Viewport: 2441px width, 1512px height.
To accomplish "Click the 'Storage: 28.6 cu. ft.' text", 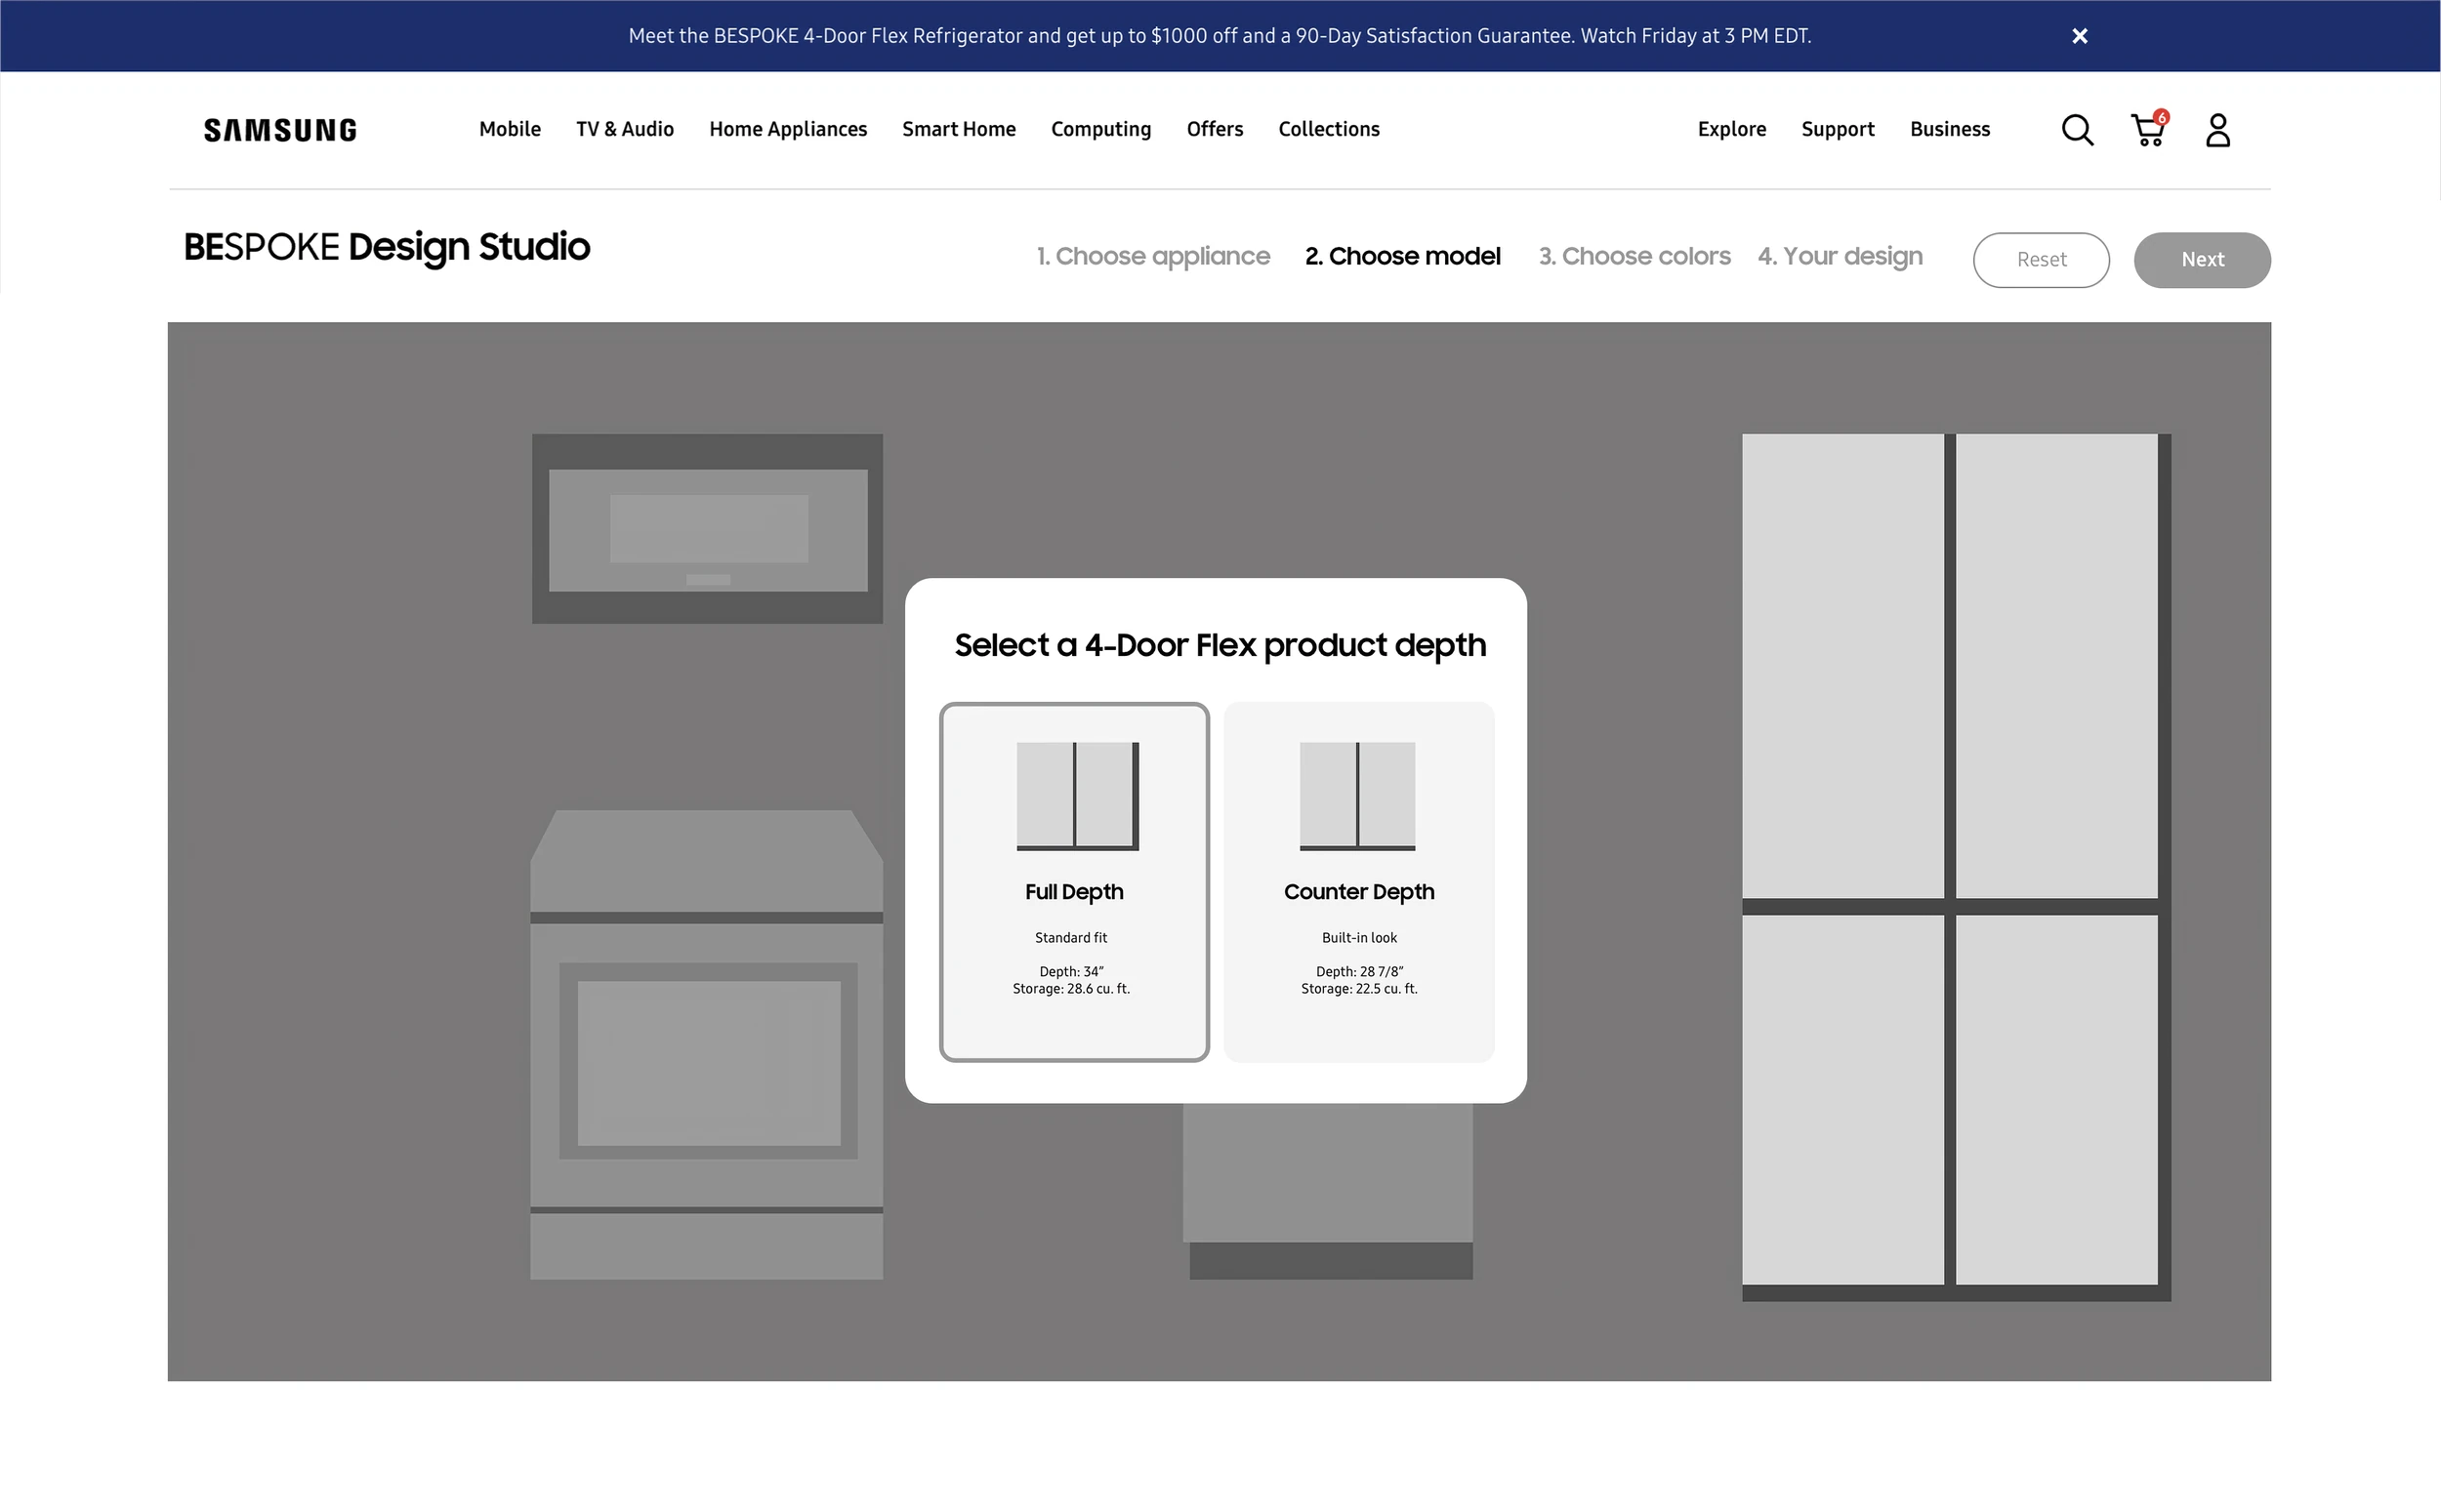I will 1071,989.
